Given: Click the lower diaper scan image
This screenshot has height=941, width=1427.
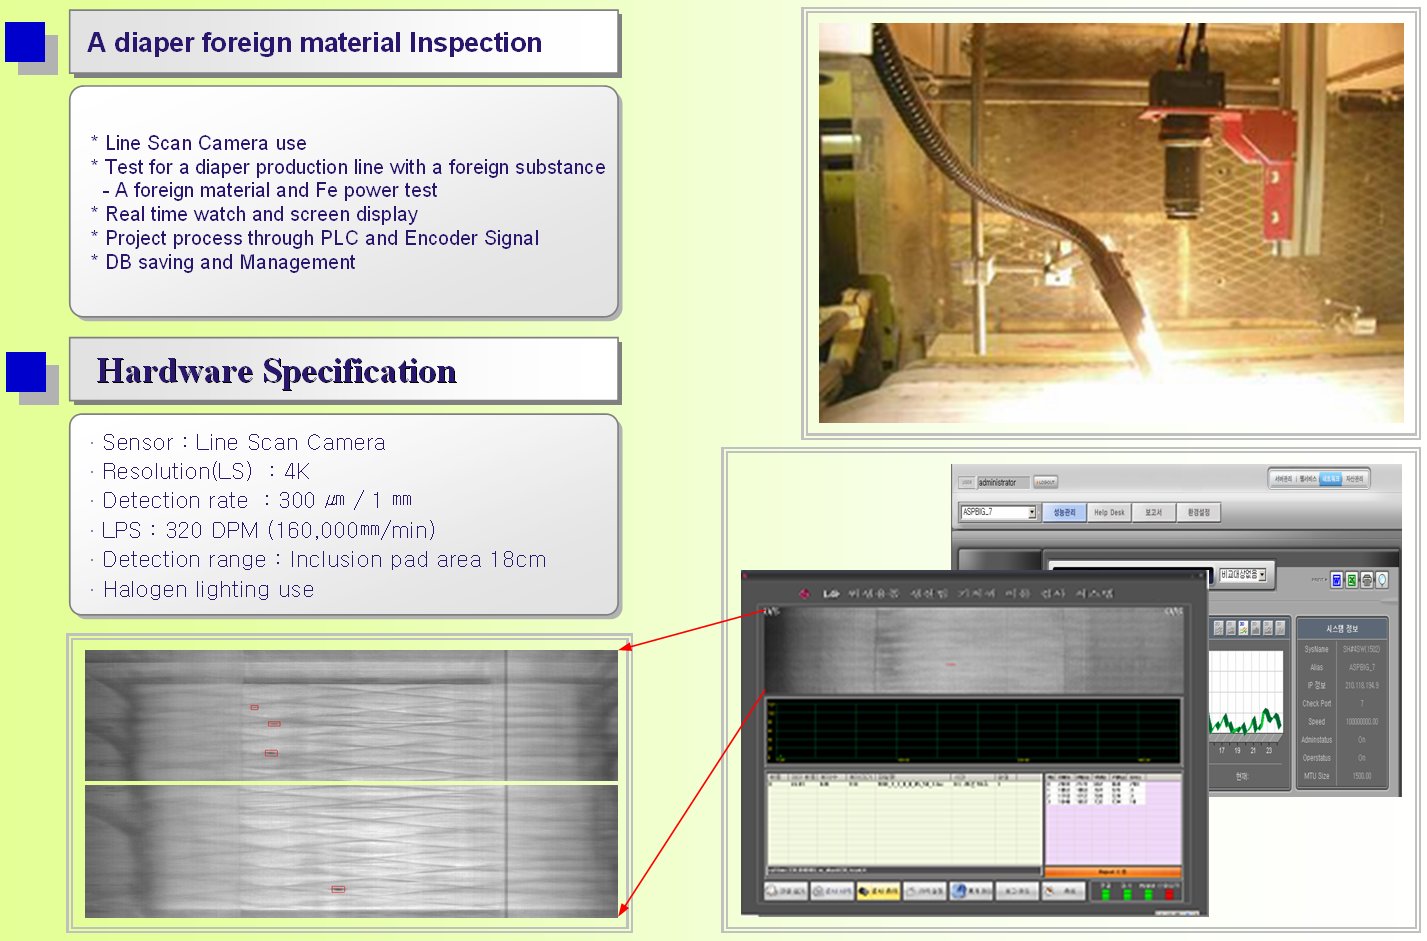Looking at the screenshot, I should click(x=351, y=851).
